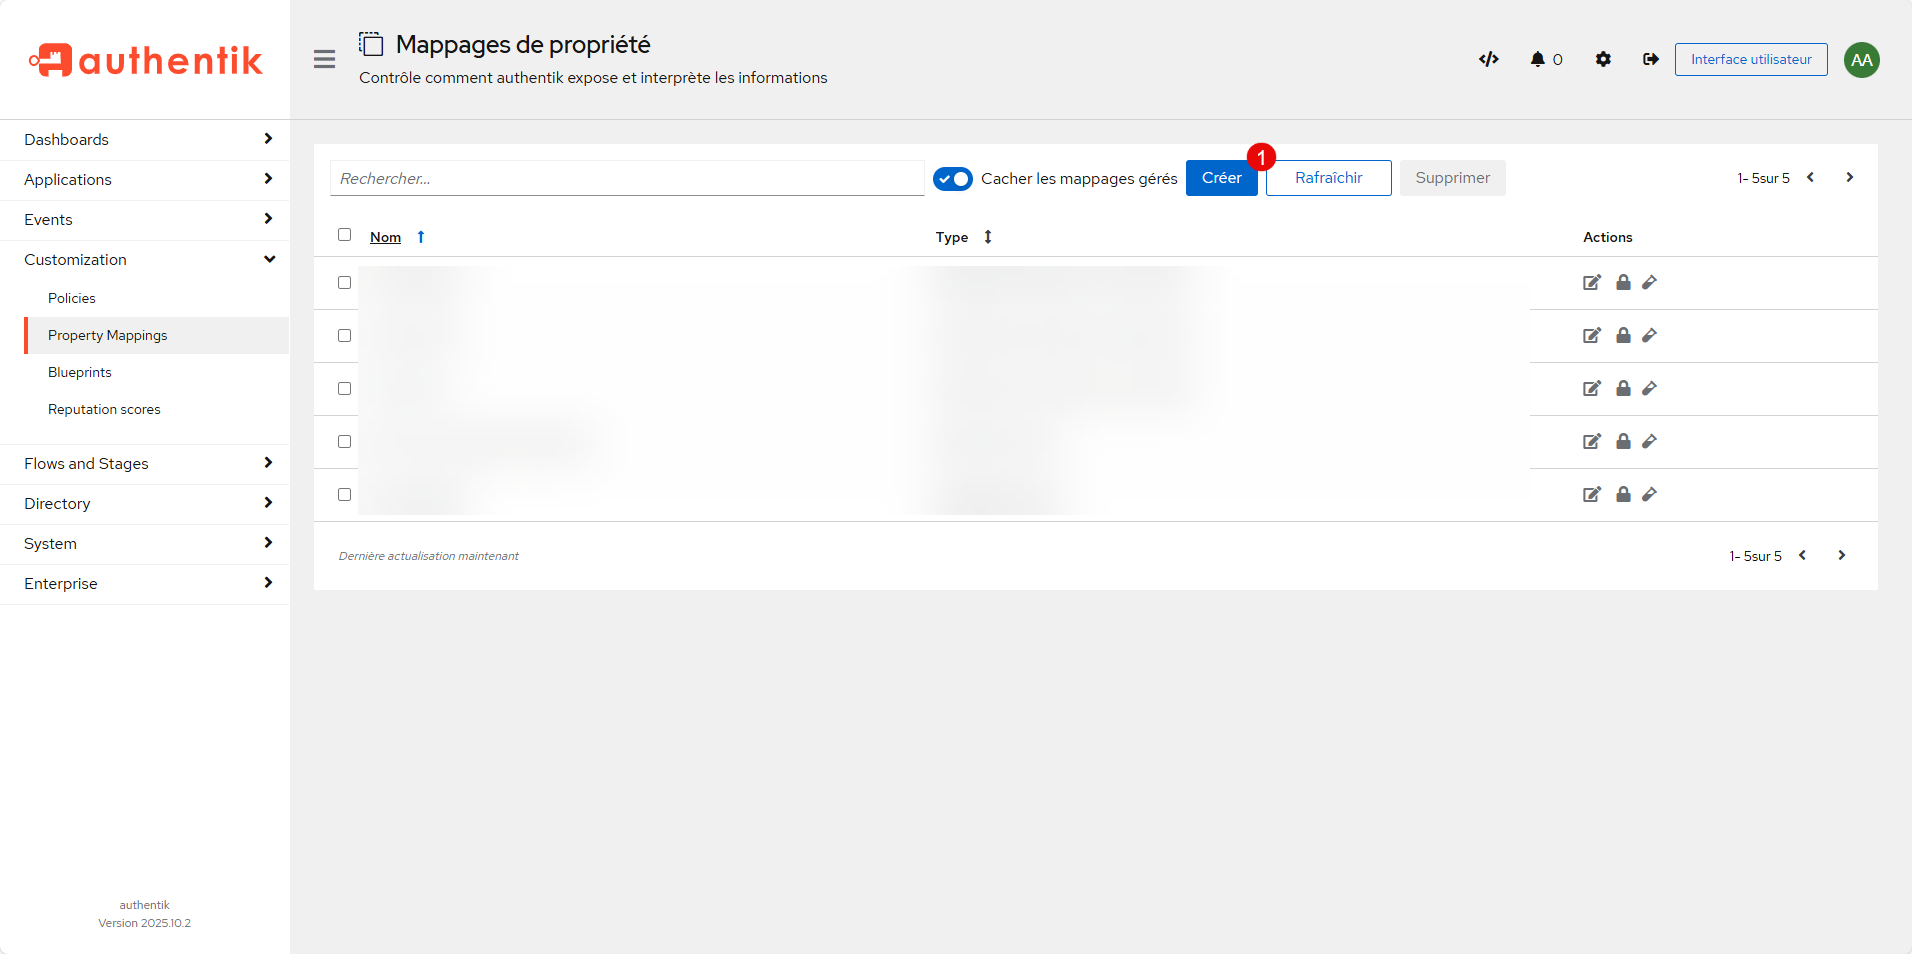This screenshot has width=1912, height=954.
Task: Disable the Cacher les mappages gérés toggle
Action: [x=952, y=179]
